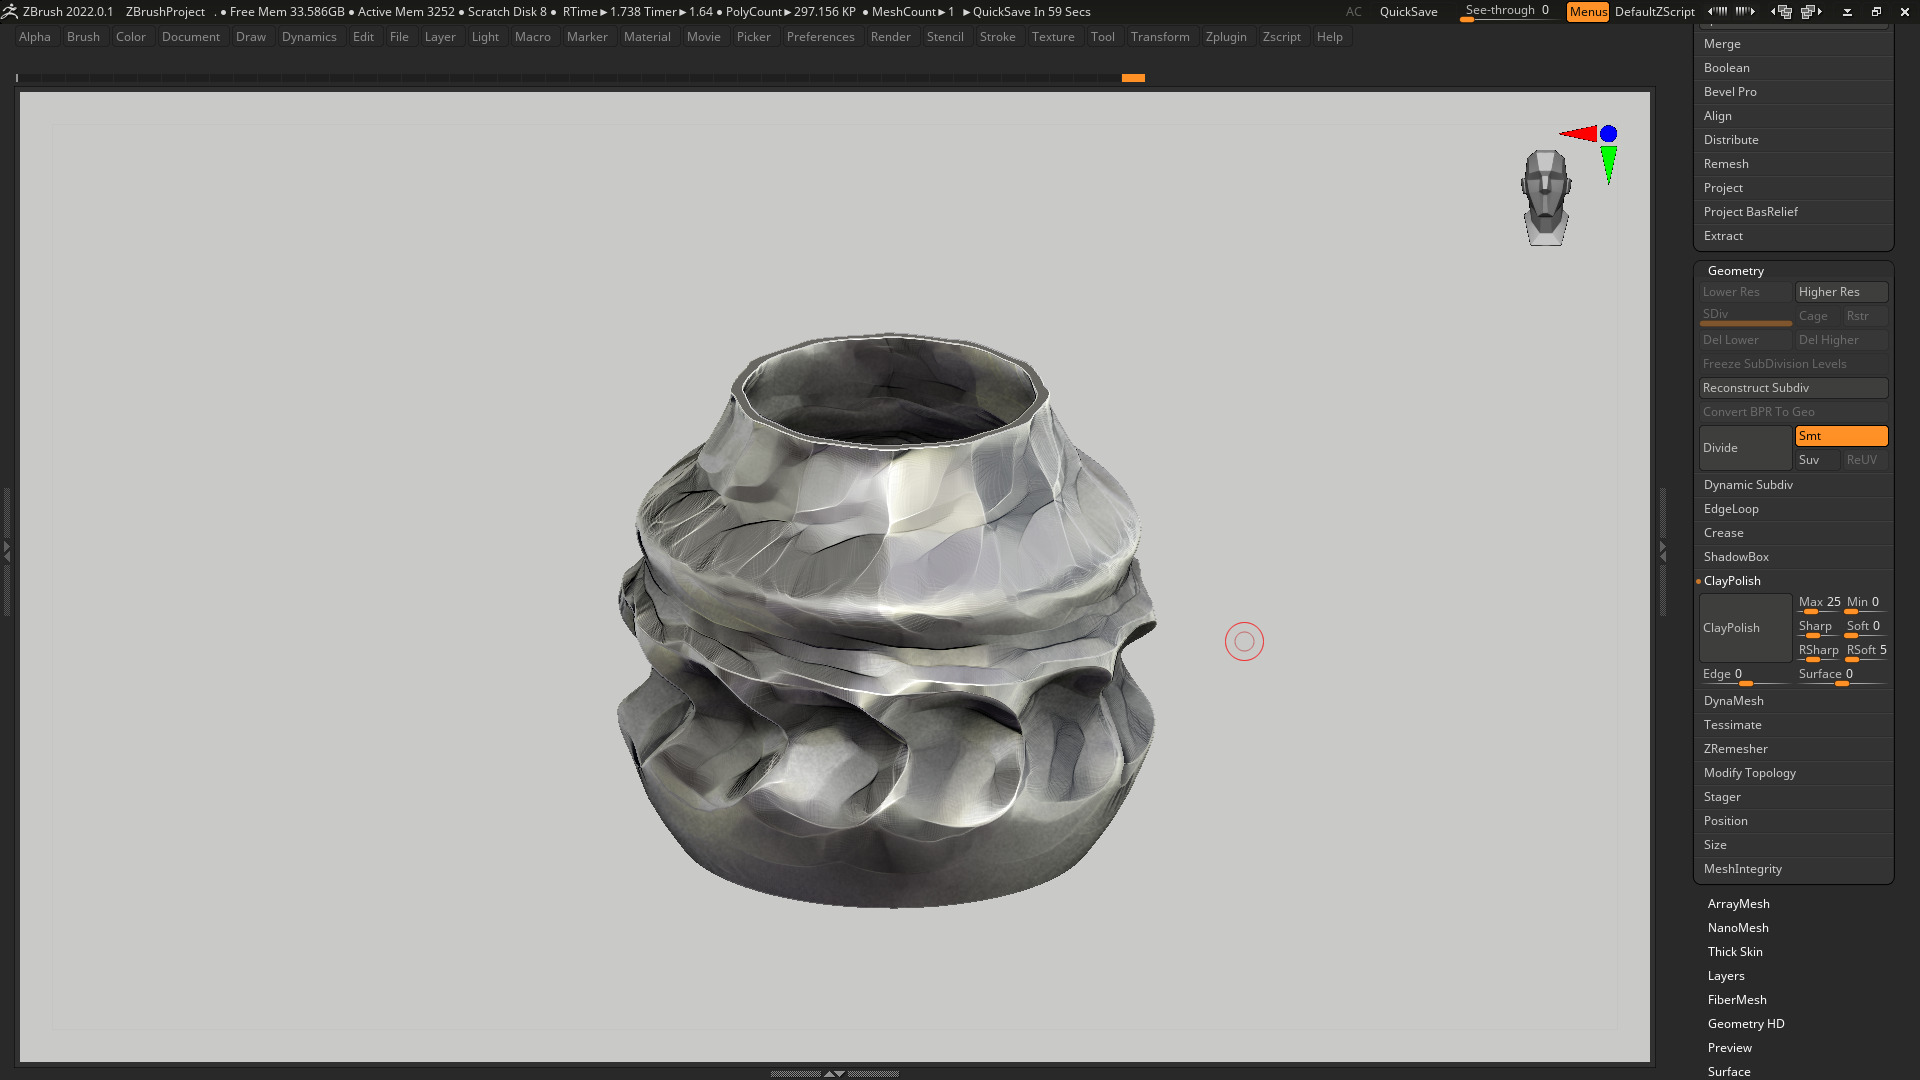Toggle RSharp in ClayPolish settings

pos(1817,651)
